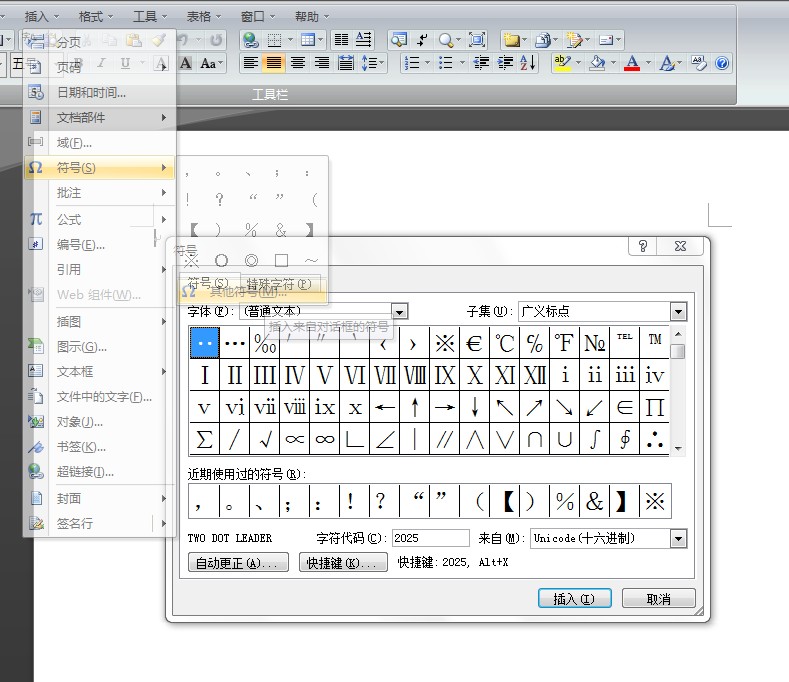Click the yellow text highlight color icon
Viewport: 789px width, 682px height.
tap(562, 63)
